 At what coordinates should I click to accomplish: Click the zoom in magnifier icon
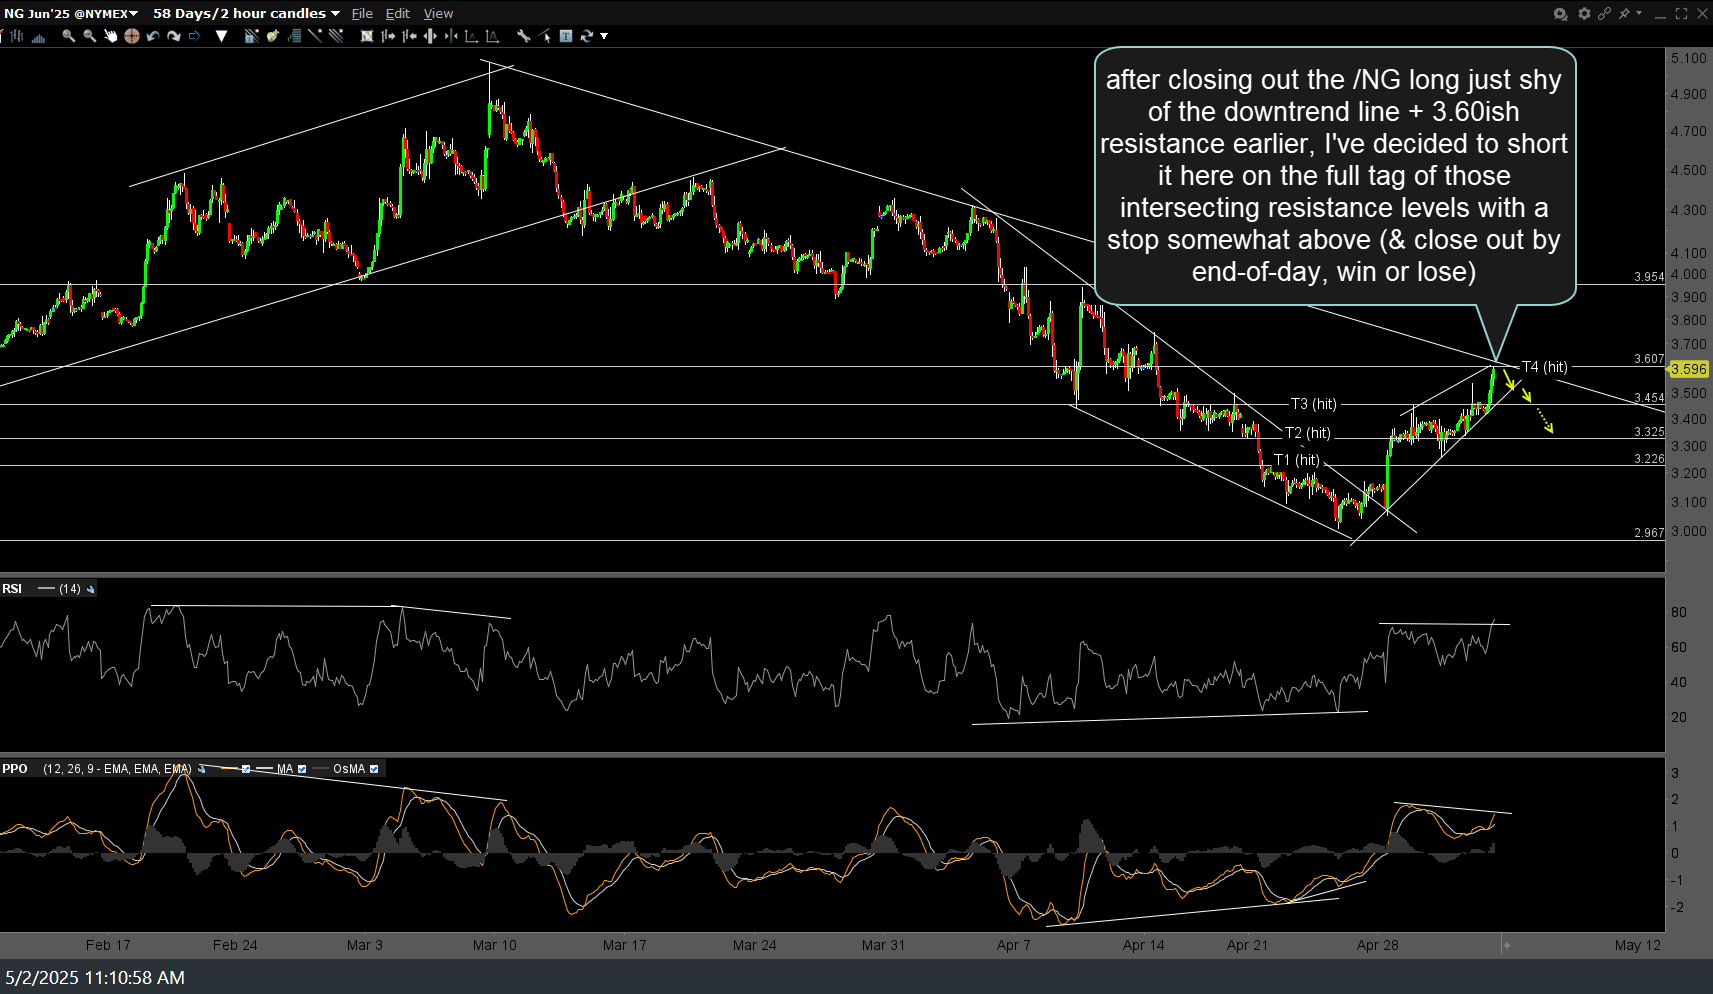click(68, 36)
